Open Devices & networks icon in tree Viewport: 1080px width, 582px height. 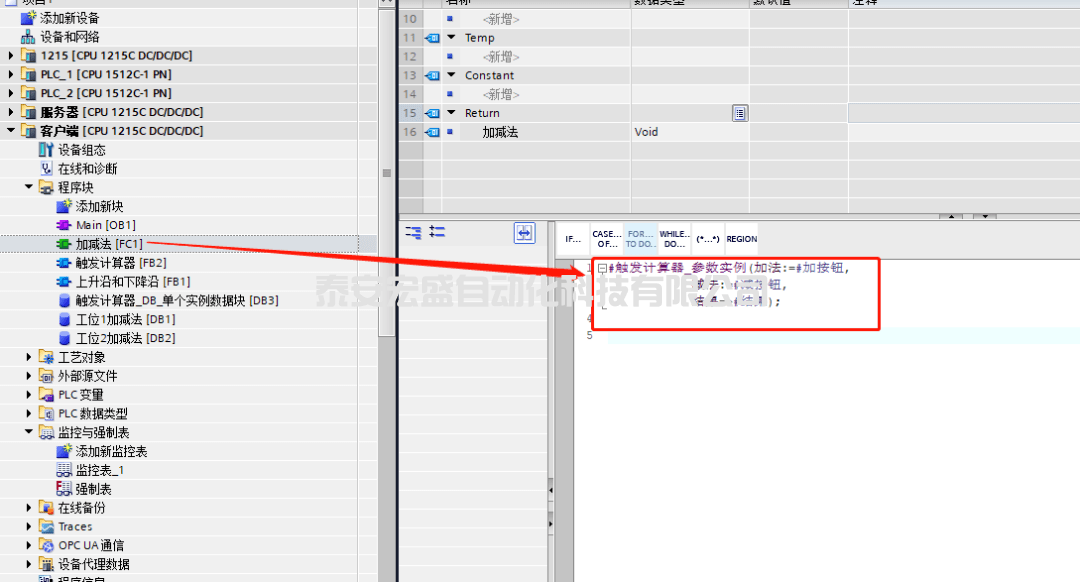pyautogui.click(x=28, y=37)
